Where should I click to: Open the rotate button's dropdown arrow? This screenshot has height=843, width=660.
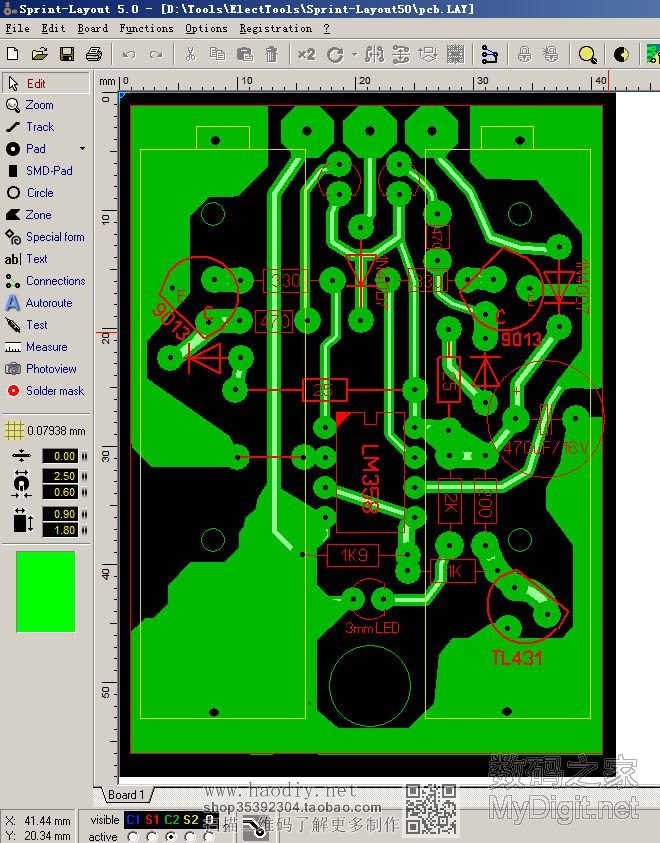tap(353, 54)
